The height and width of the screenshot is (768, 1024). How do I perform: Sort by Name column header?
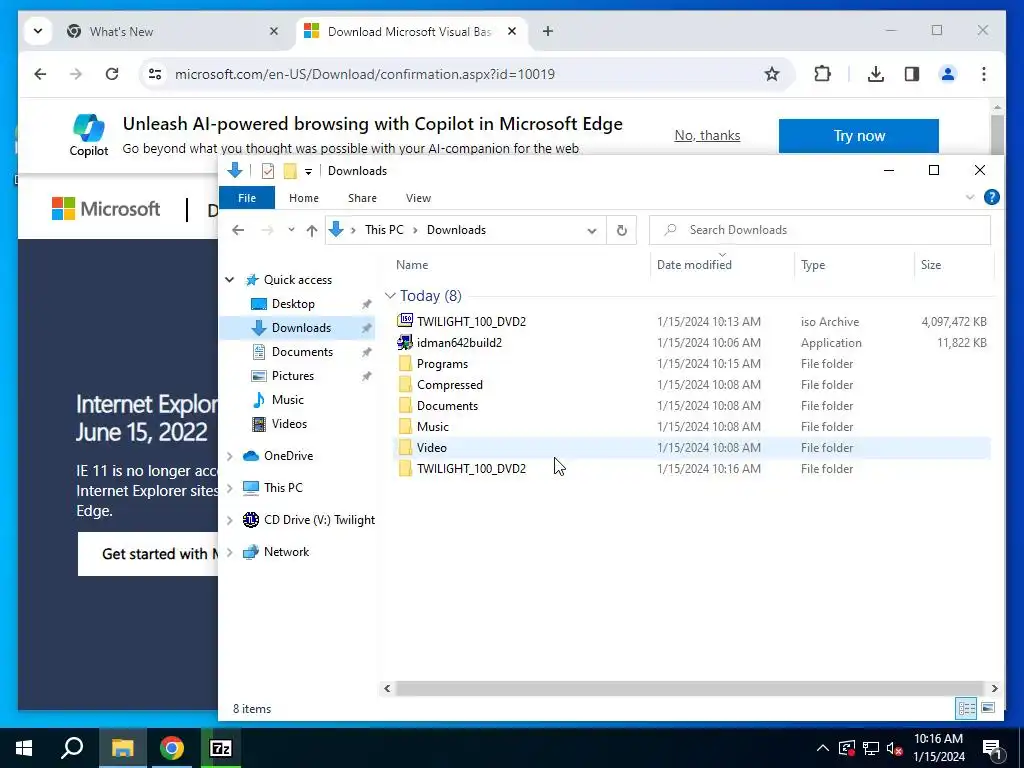pyautogui.click(x=522, y=264)
